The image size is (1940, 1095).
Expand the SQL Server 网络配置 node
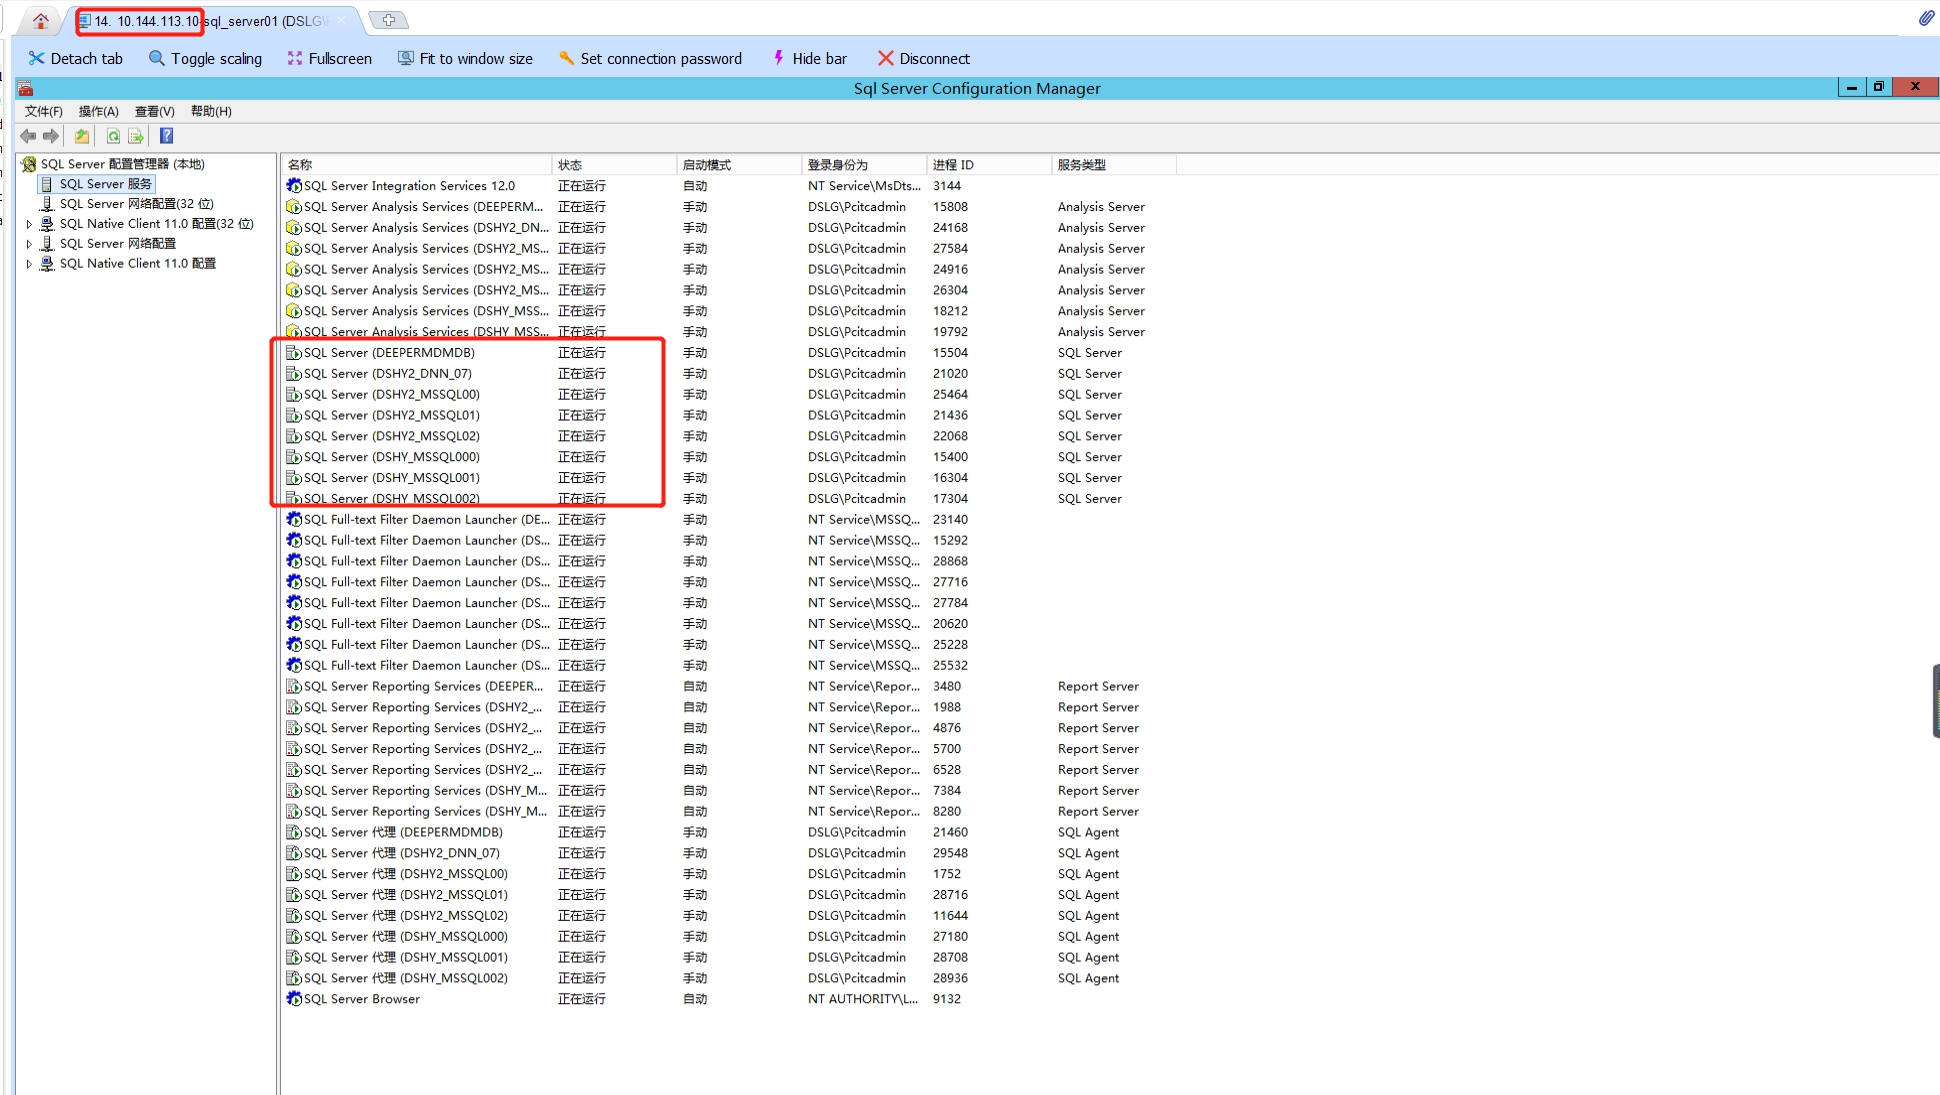(x=29, y=244)
